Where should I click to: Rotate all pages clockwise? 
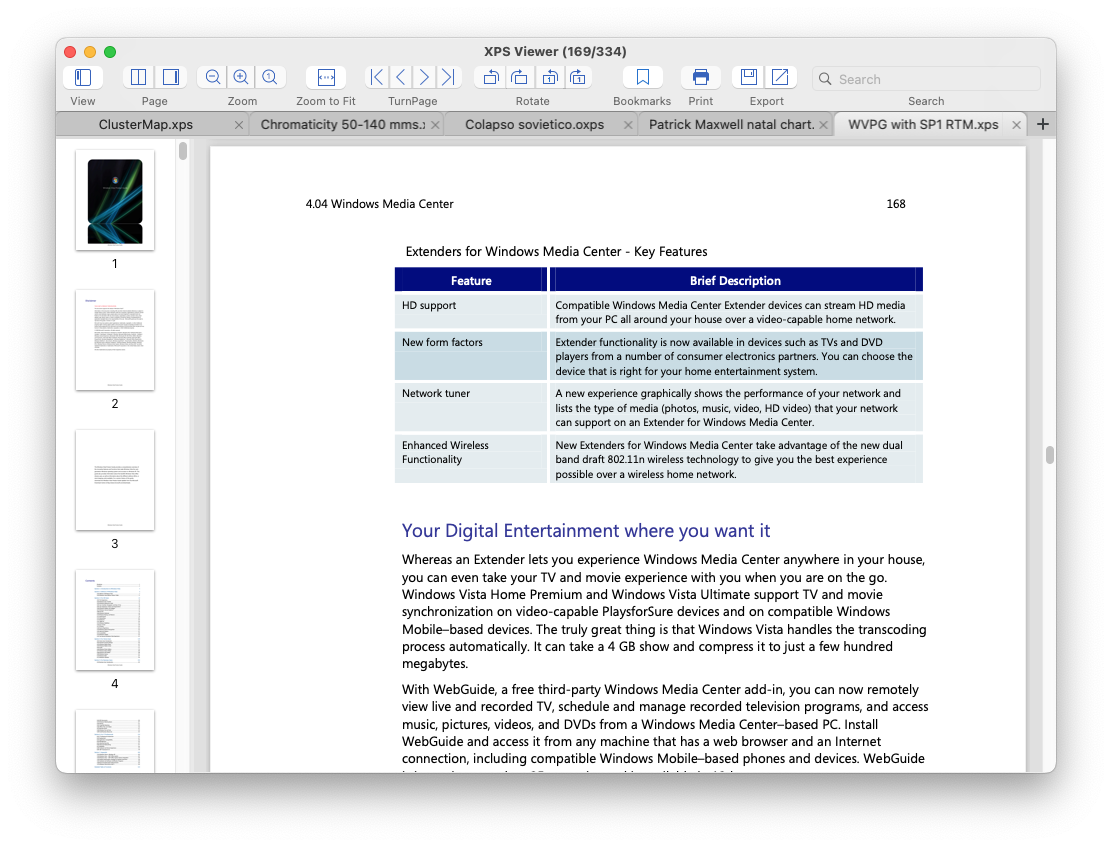[519, 77]
